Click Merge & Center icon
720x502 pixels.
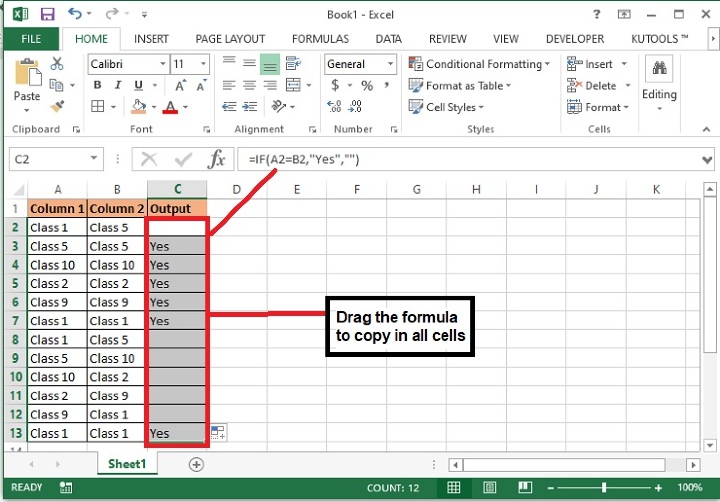[293, 85]
